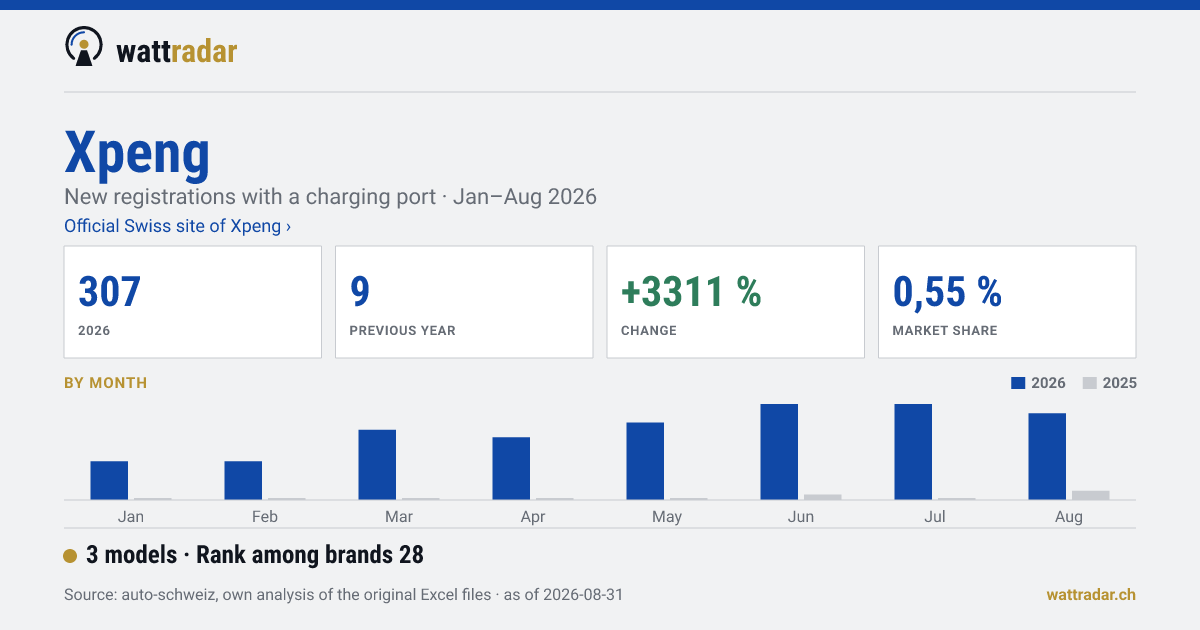Open the Official Swiss site of Xpeng link

tap(177, 226)
